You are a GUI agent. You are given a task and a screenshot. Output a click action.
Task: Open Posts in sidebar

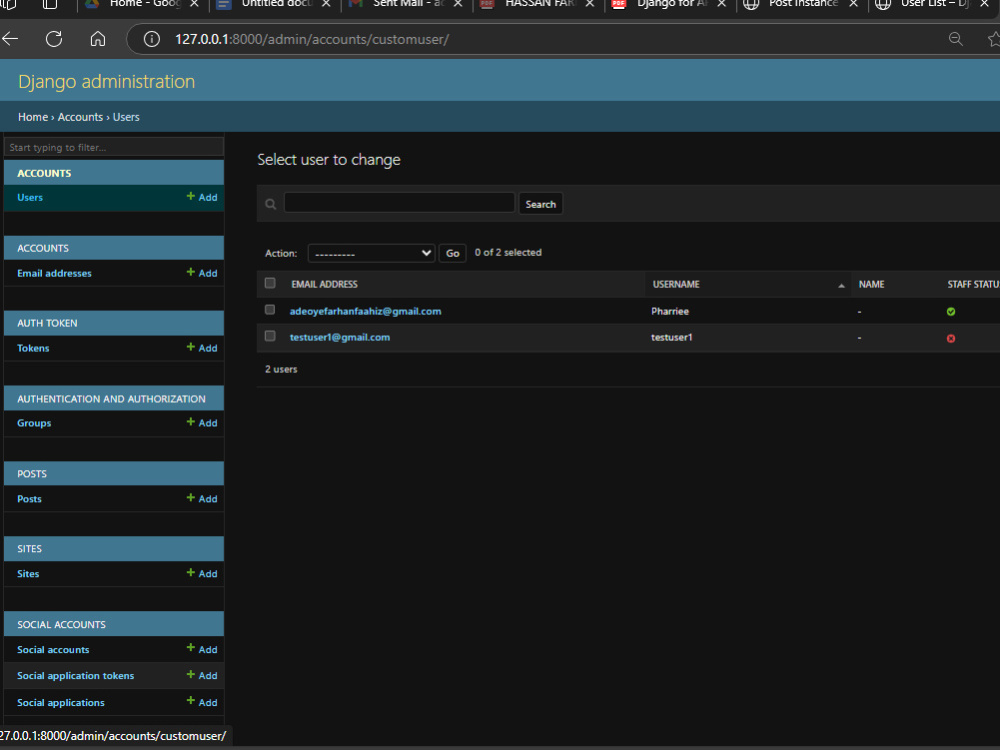29,499
